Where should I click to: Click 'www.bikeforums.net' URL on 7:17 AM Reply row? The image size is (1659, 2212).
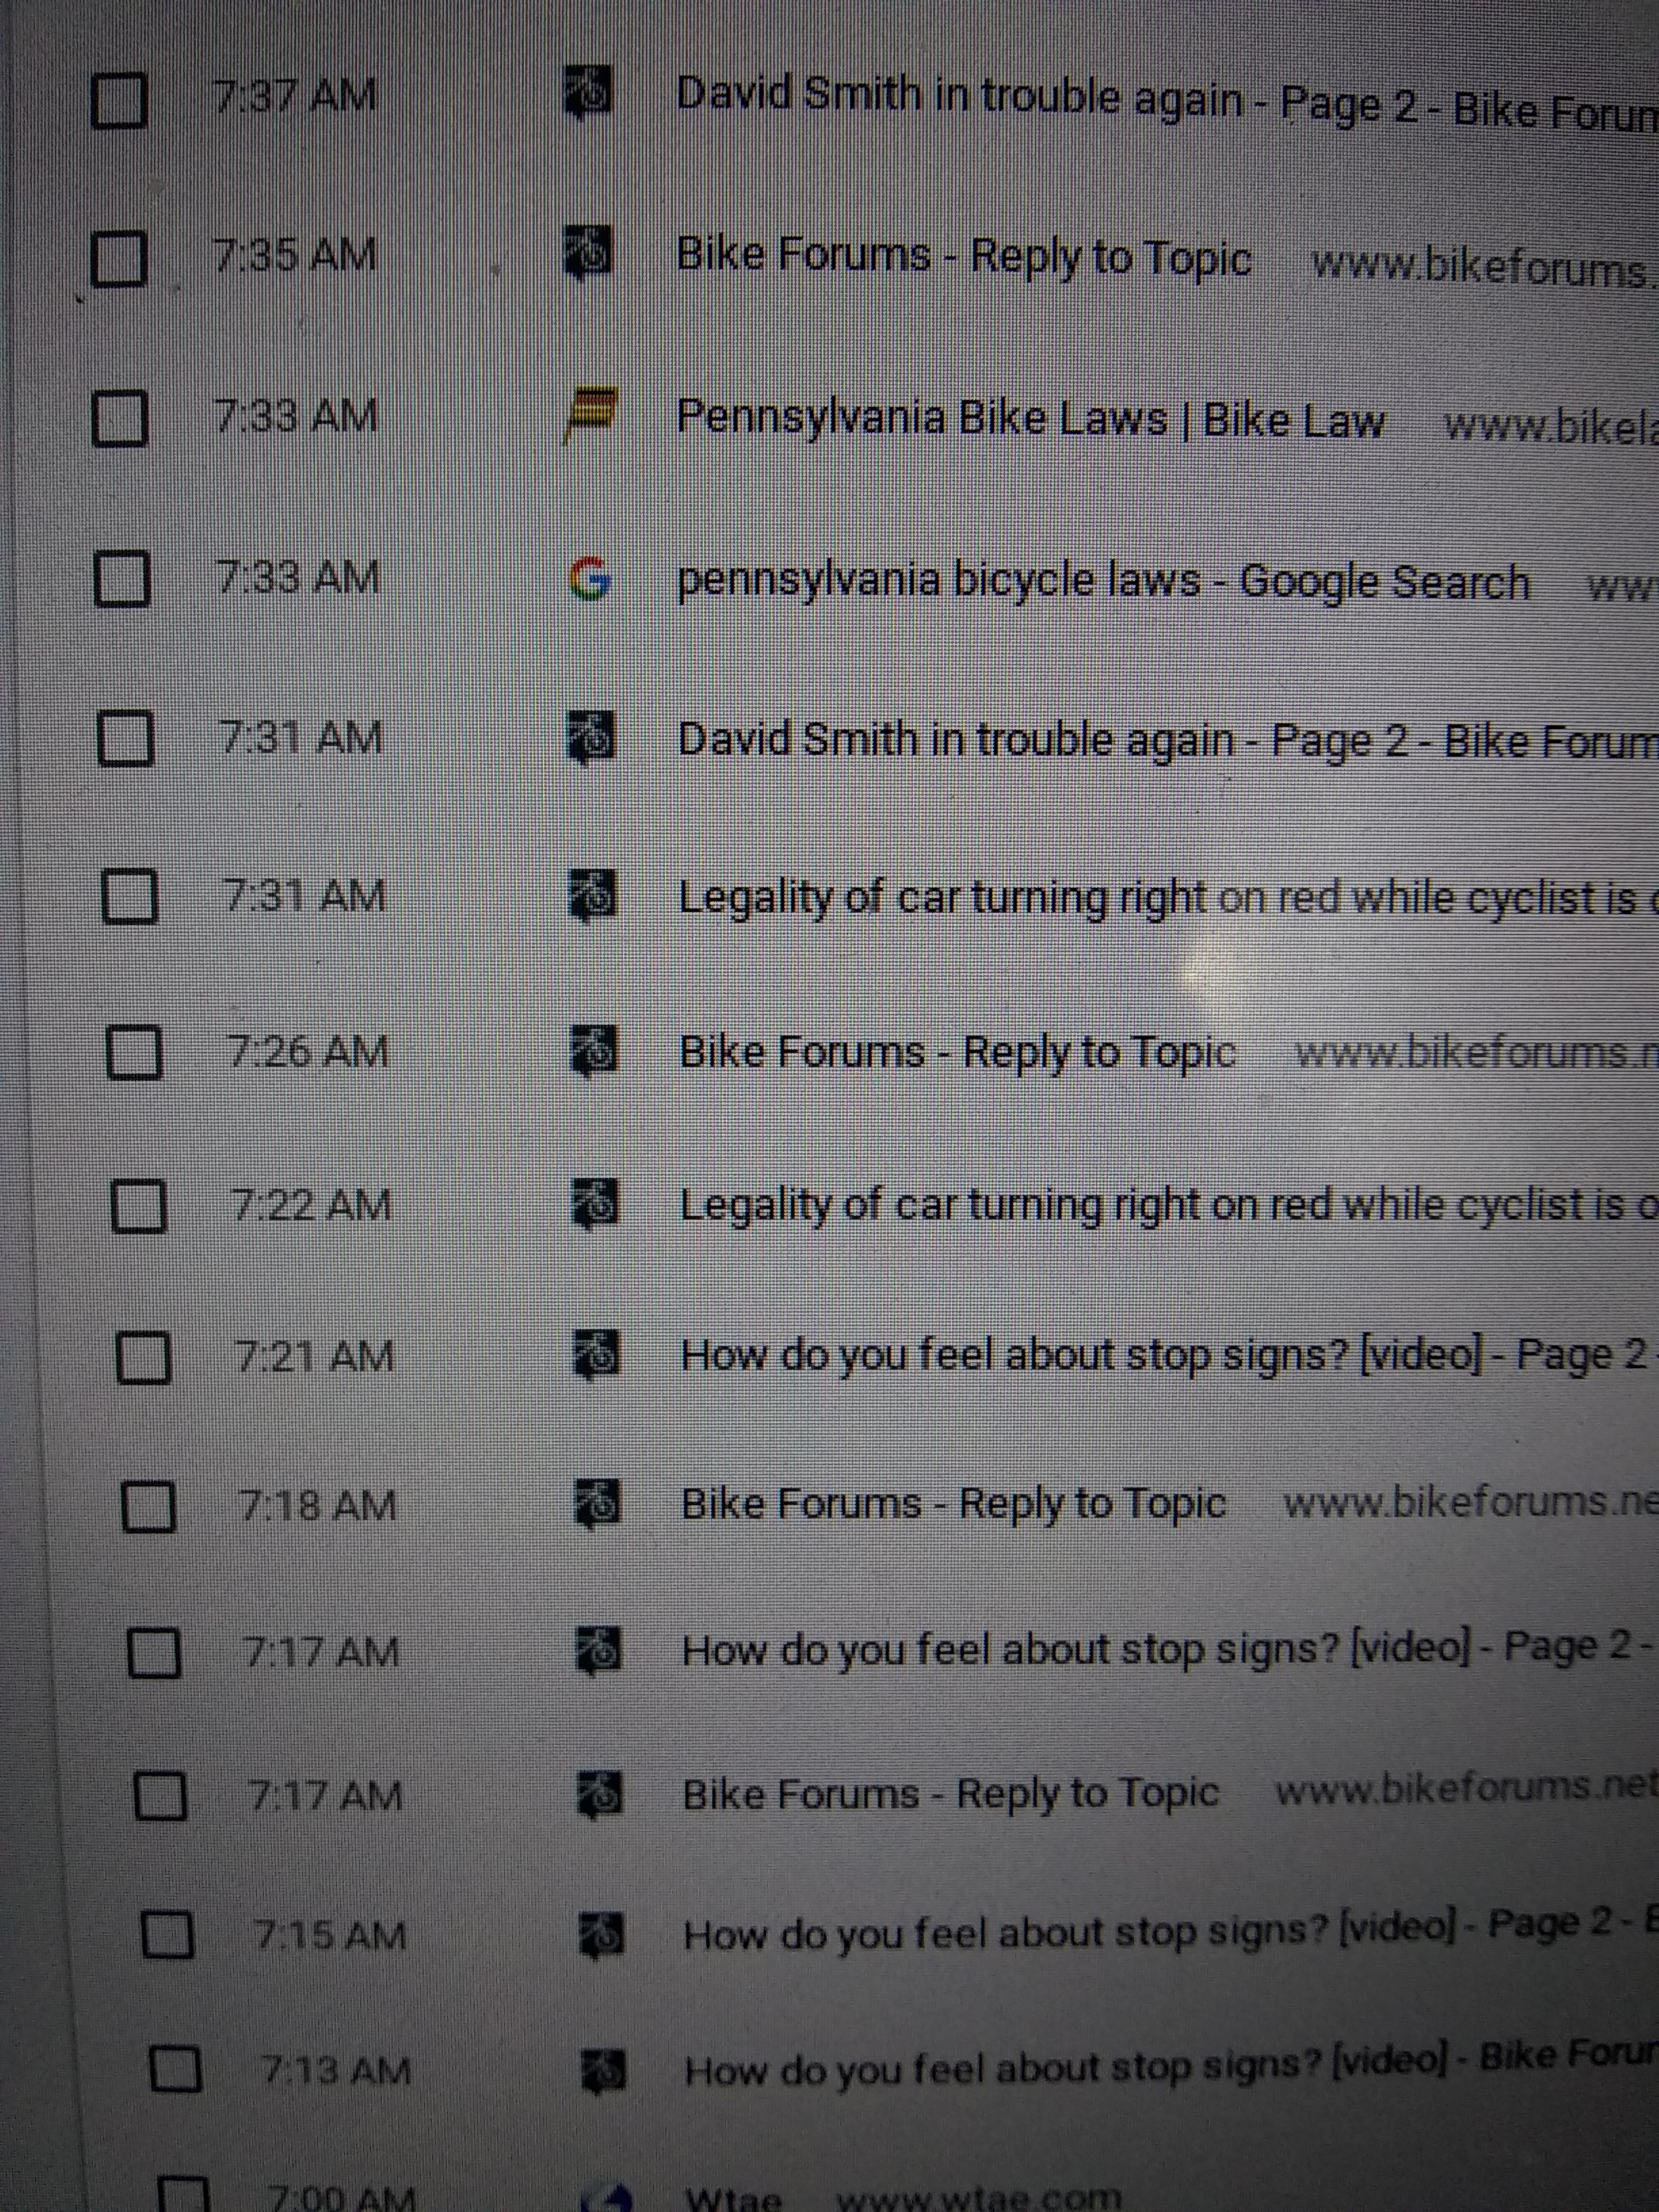point(1466,1788)
